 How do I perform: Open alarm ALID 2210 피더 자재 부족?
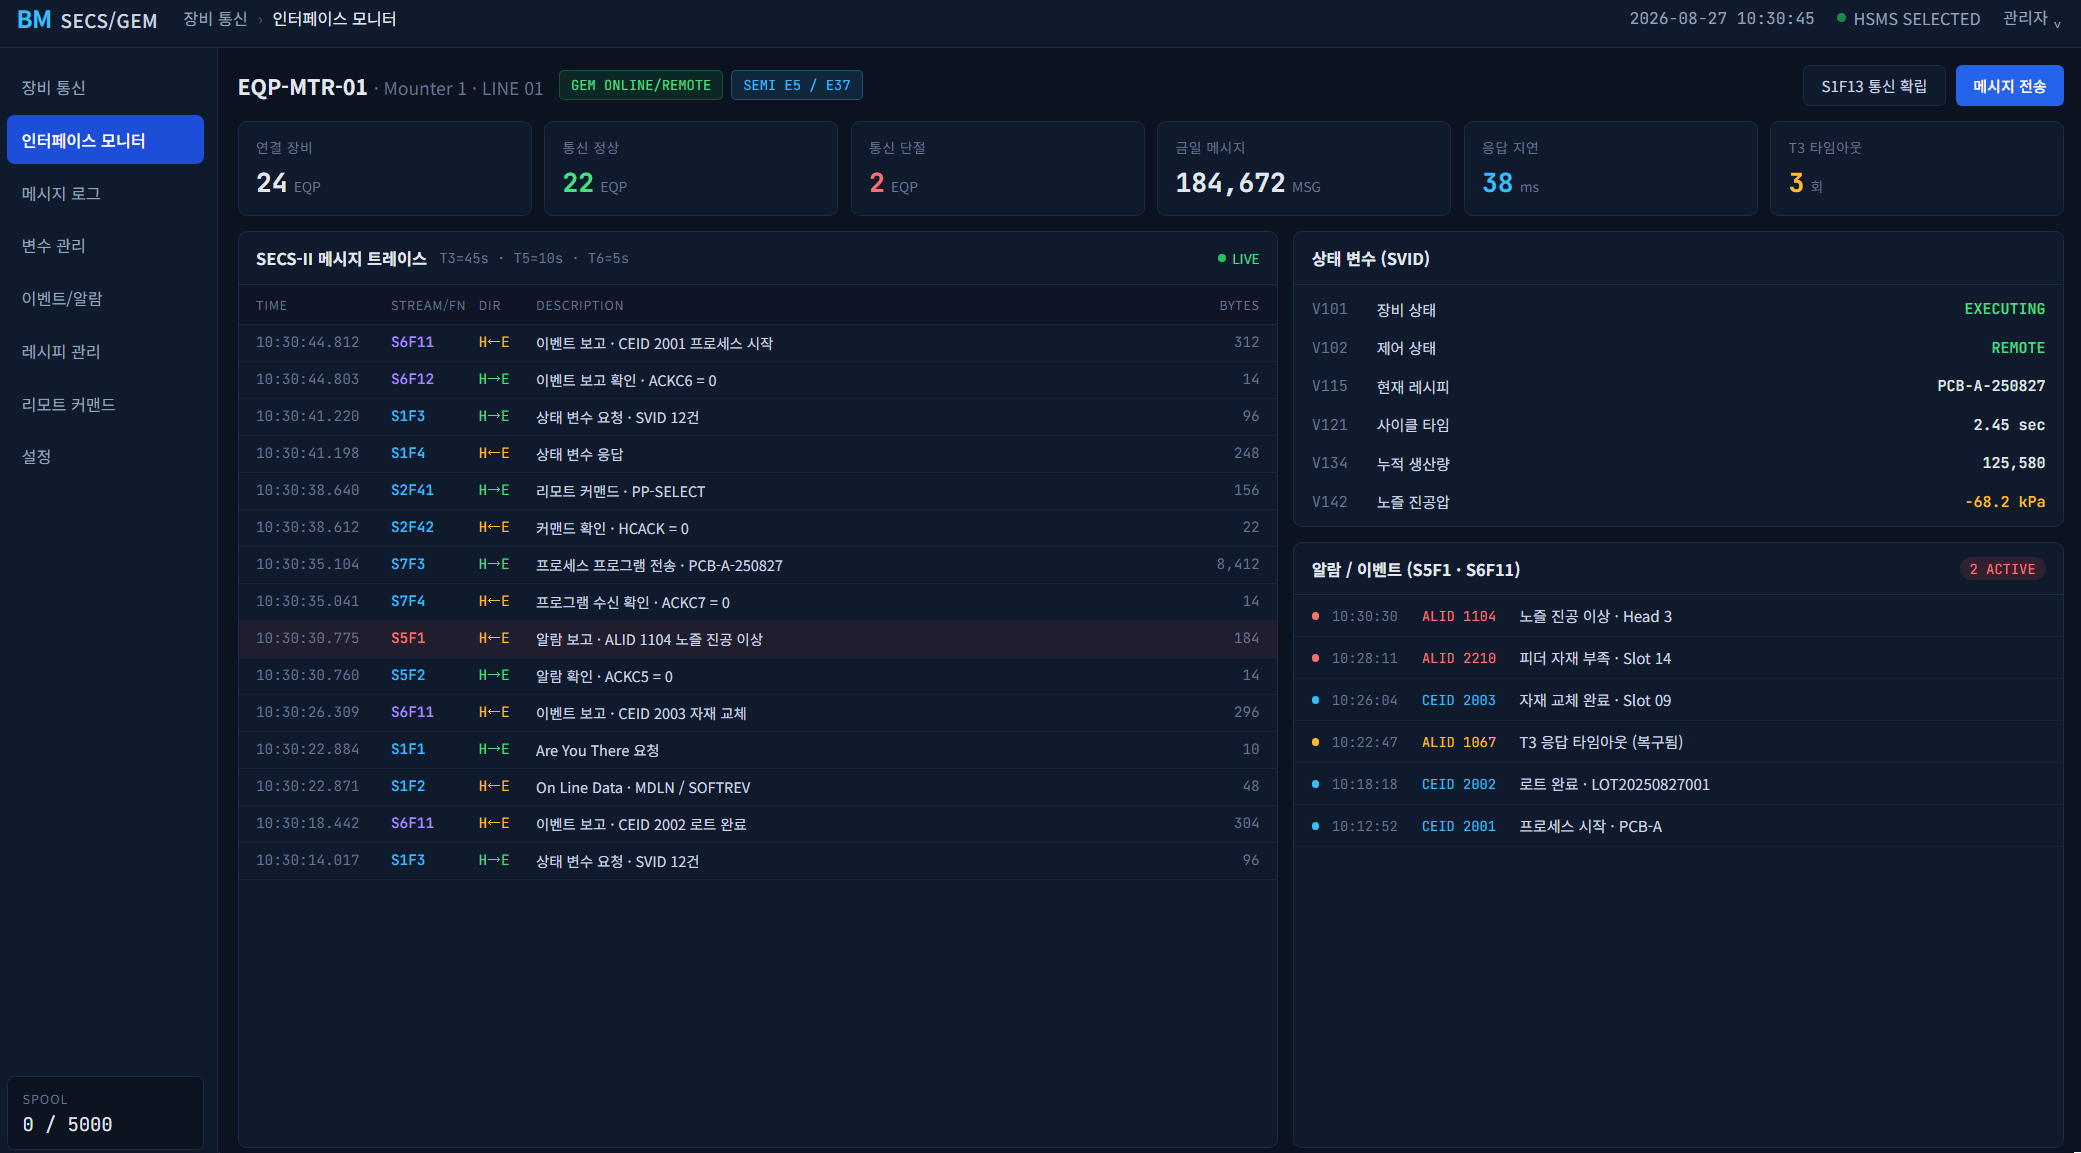click(1678, 659)
